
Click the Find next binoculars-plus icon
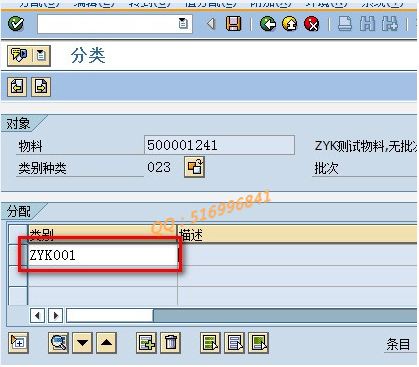tap(390, 24)
